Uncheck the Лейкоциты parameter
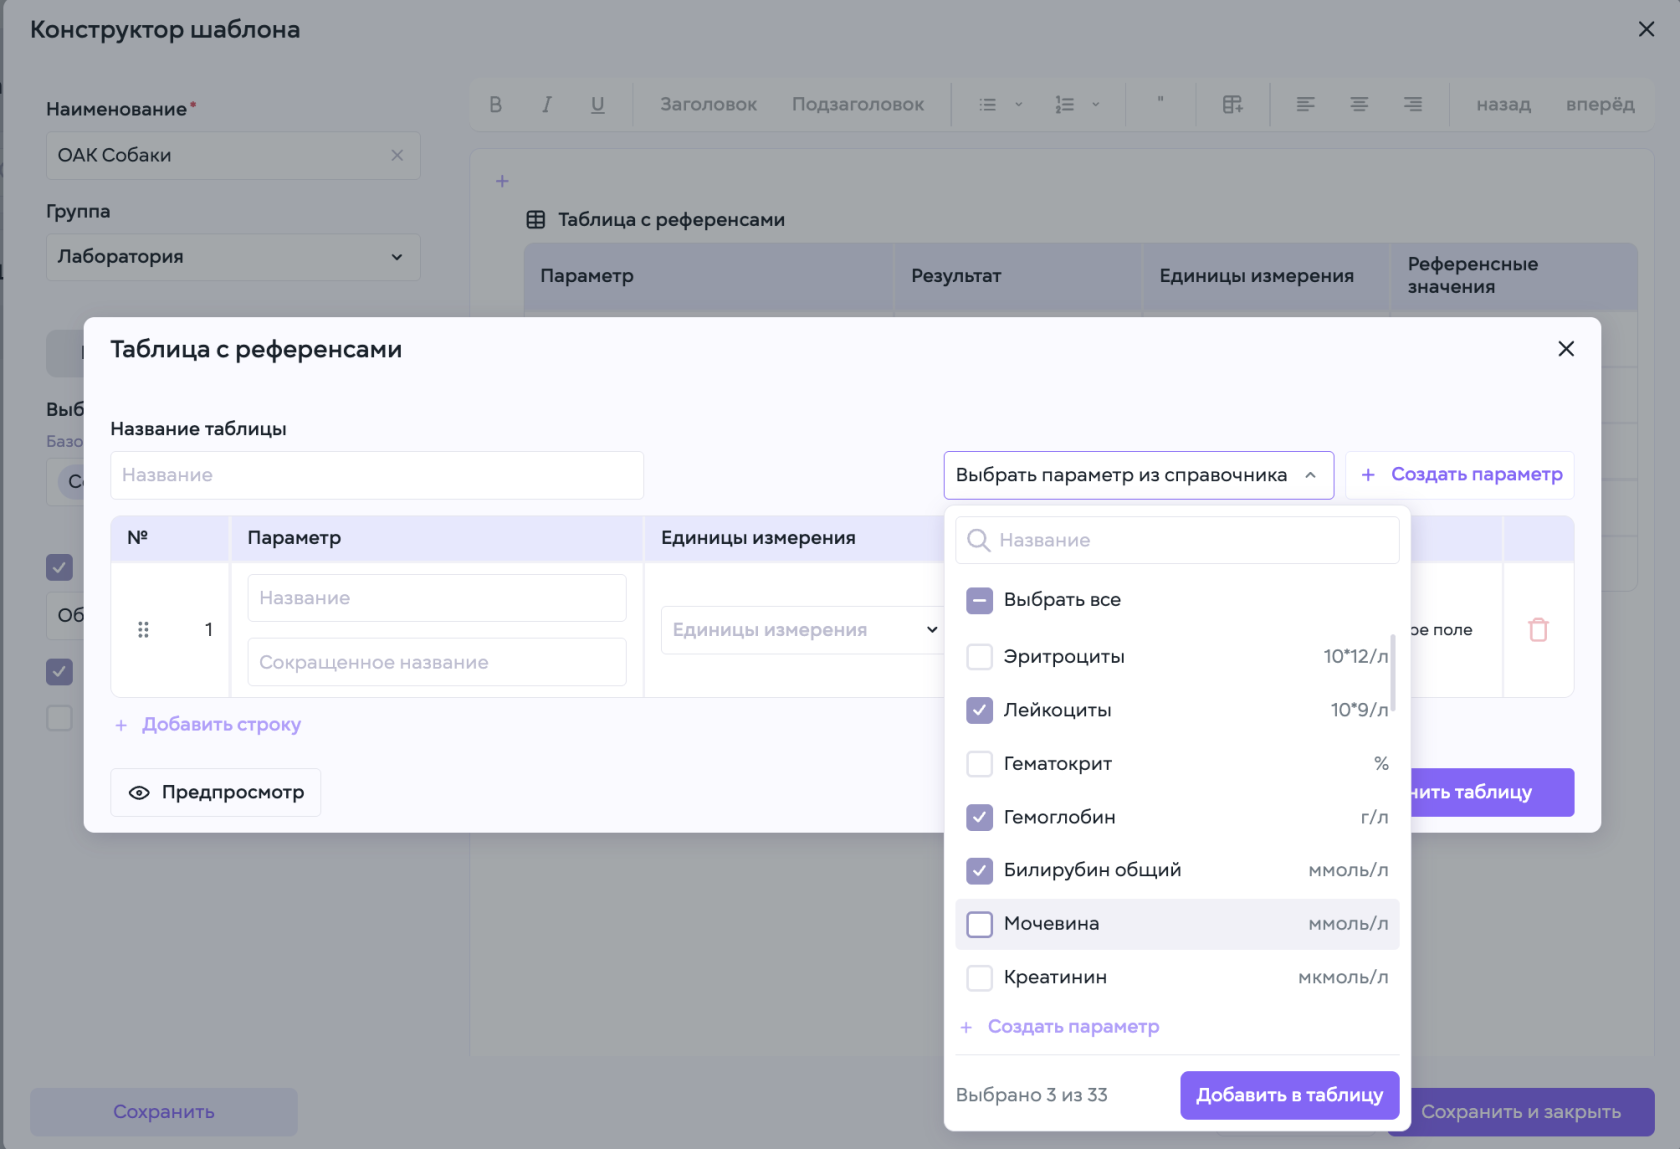 click(979, 710)
